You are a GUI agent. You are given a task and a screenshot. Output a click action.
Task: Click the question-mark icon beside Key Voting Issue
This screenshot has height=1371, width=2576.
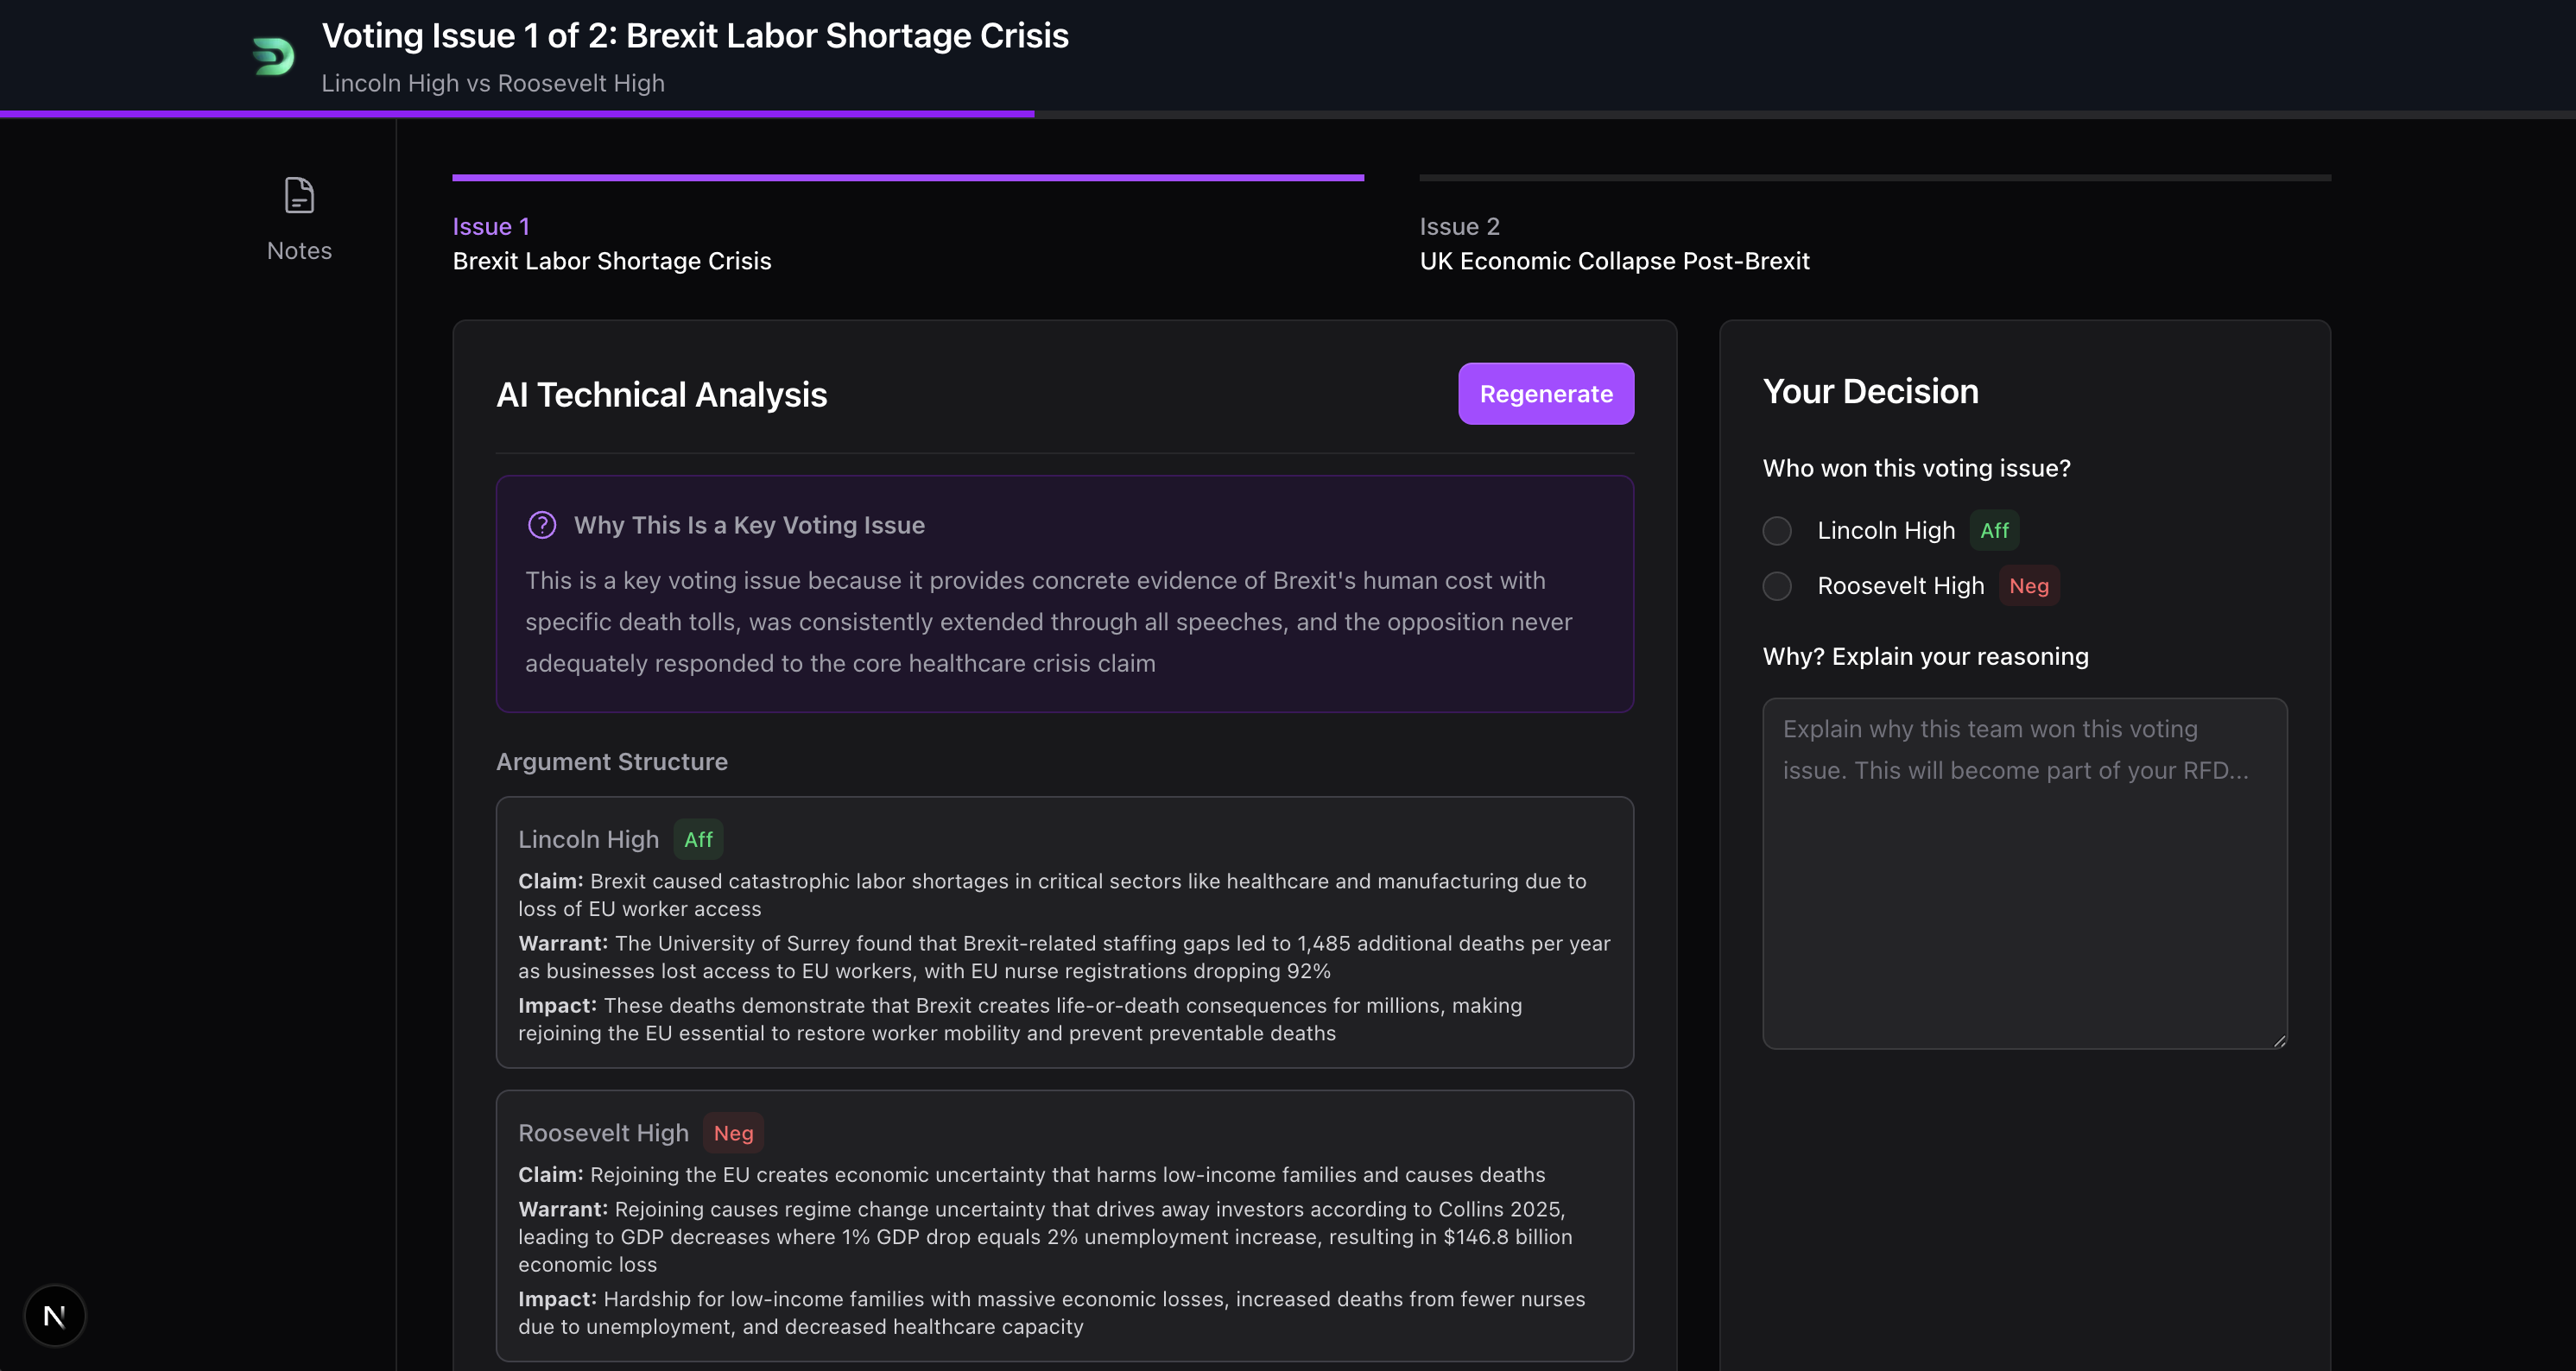pyautogui.click(x=542, y=525)
